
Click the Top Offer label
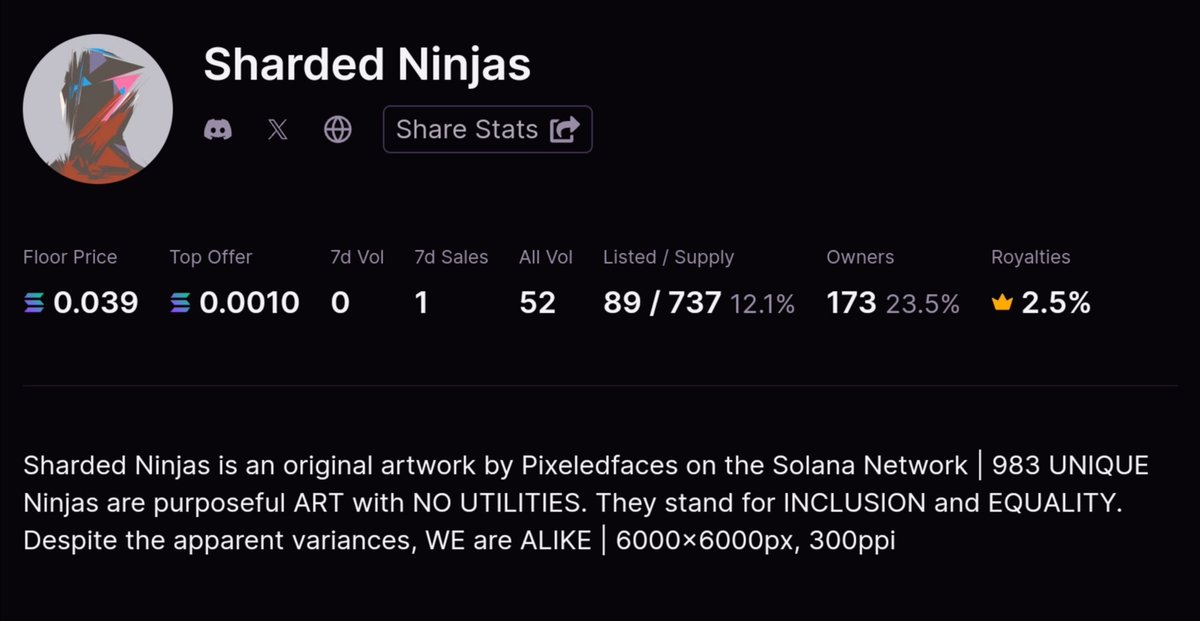click(211, 257)
